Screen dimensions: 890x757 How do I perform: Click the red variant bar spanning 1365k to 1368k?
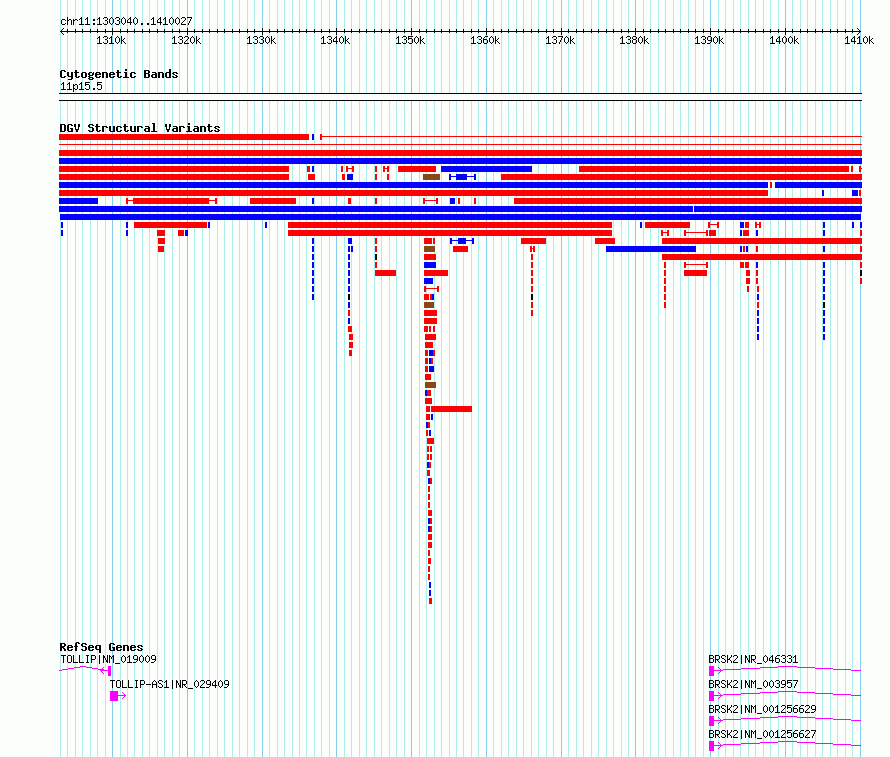coord(534,241)
